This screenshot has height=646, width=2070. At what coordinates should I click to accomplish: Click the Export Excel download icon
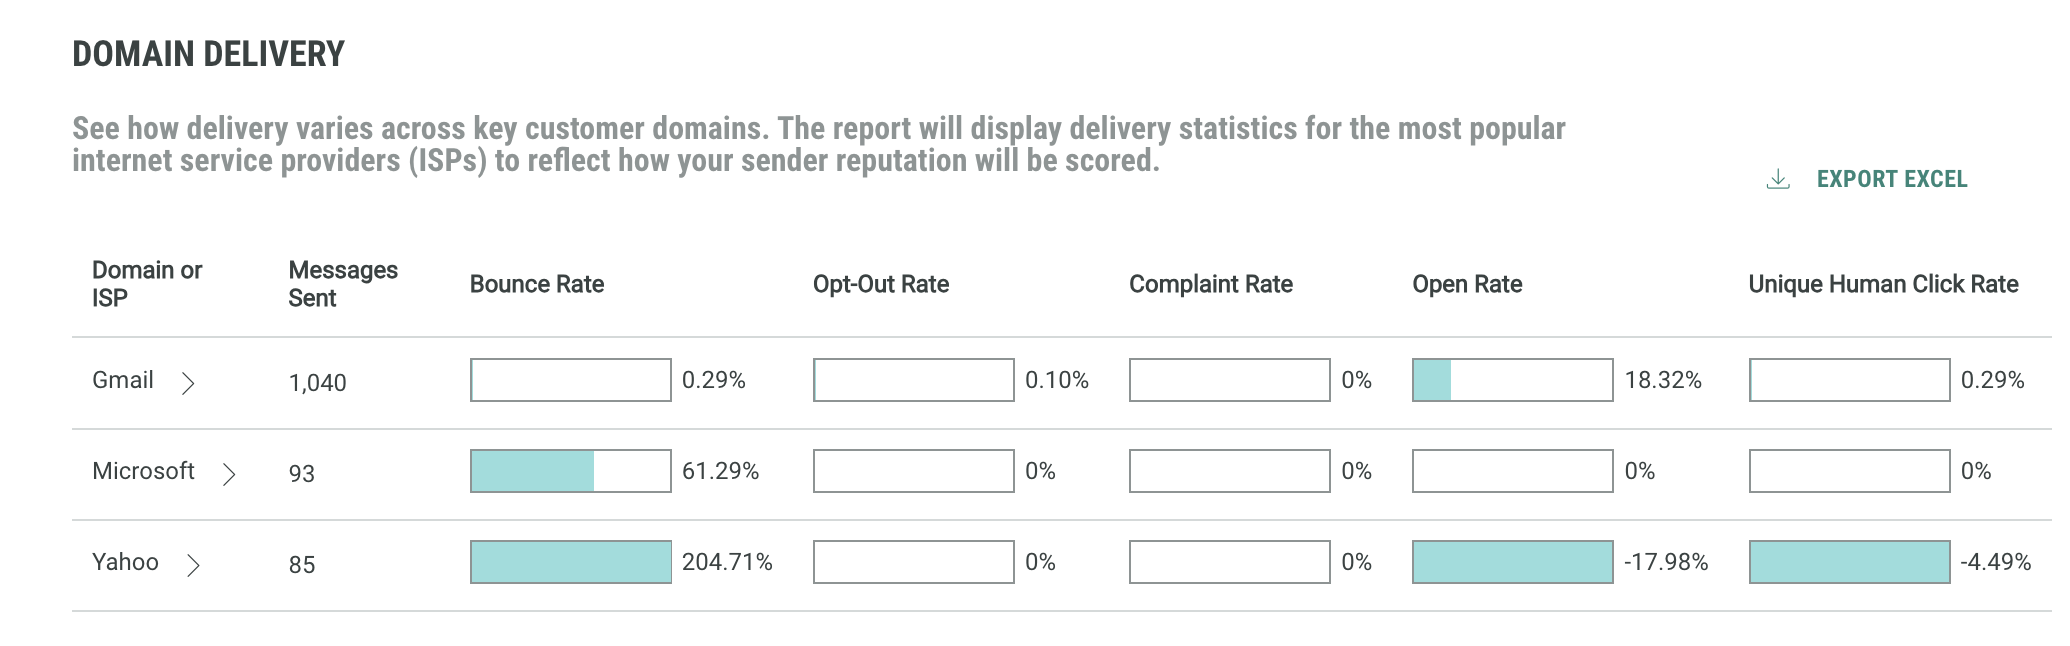[1777, 179]
